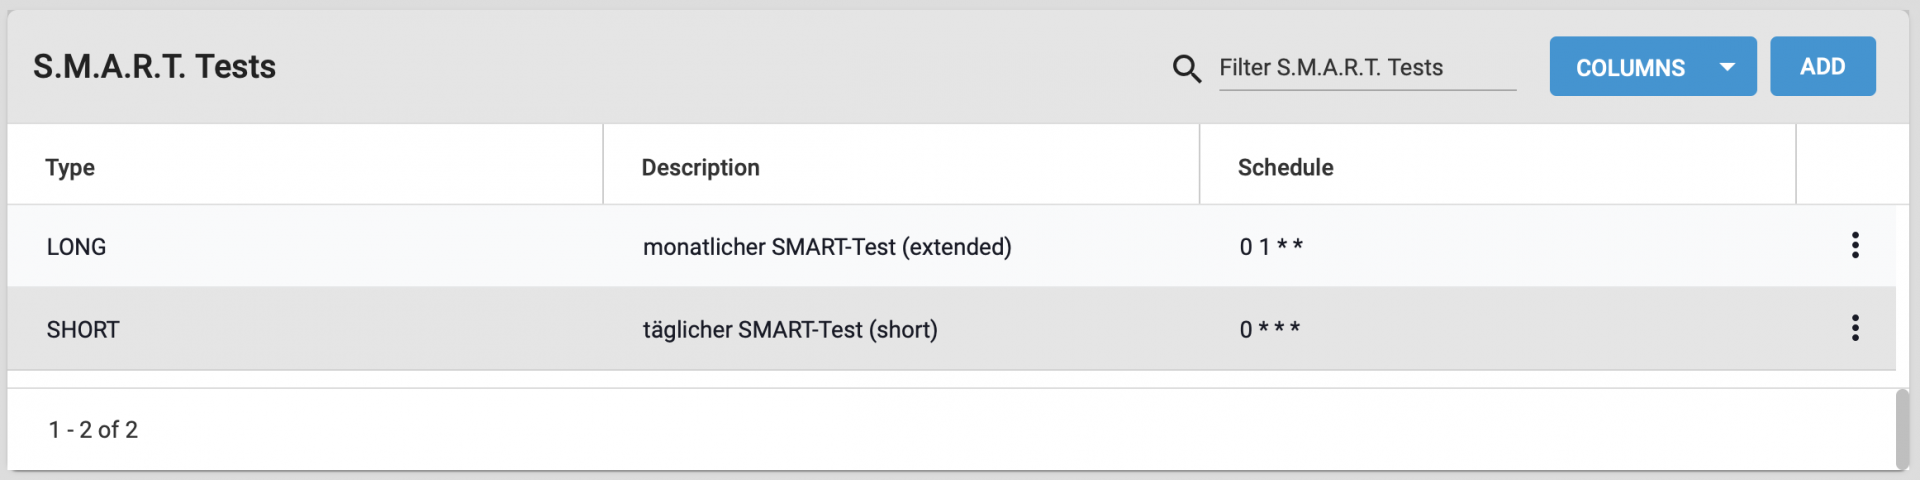Click the schedule value 0 * * *

click(1270, 329)
